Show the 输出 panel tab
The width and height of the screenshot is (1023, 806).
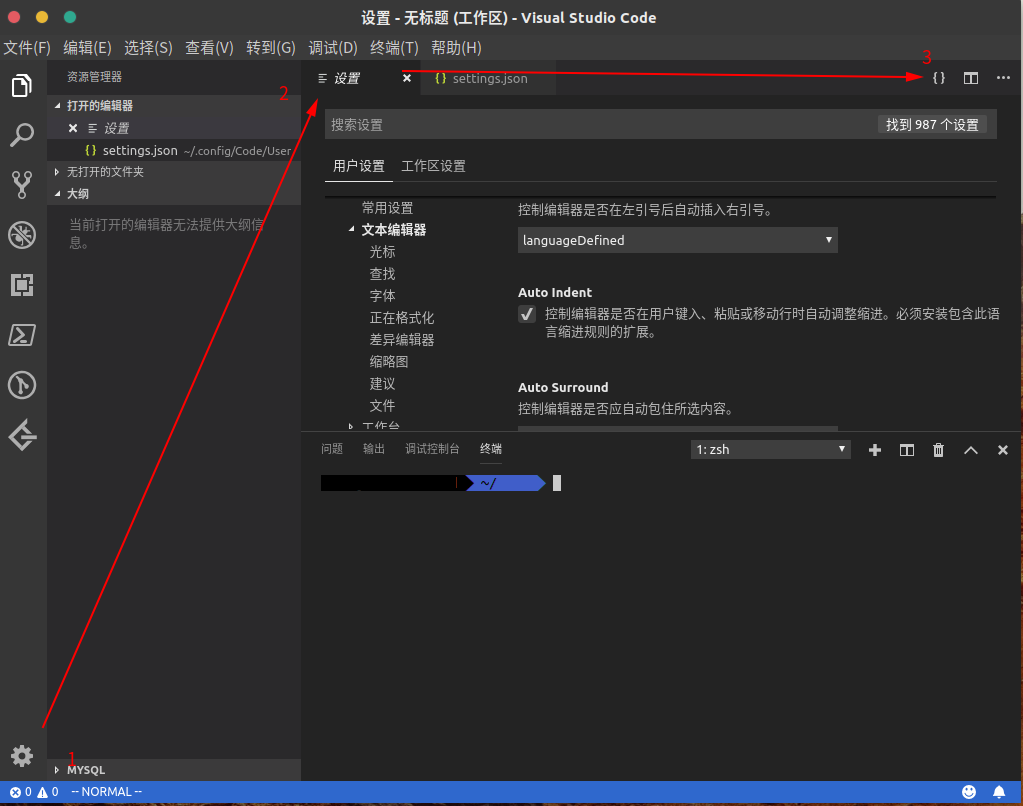(x=374, y=449)
